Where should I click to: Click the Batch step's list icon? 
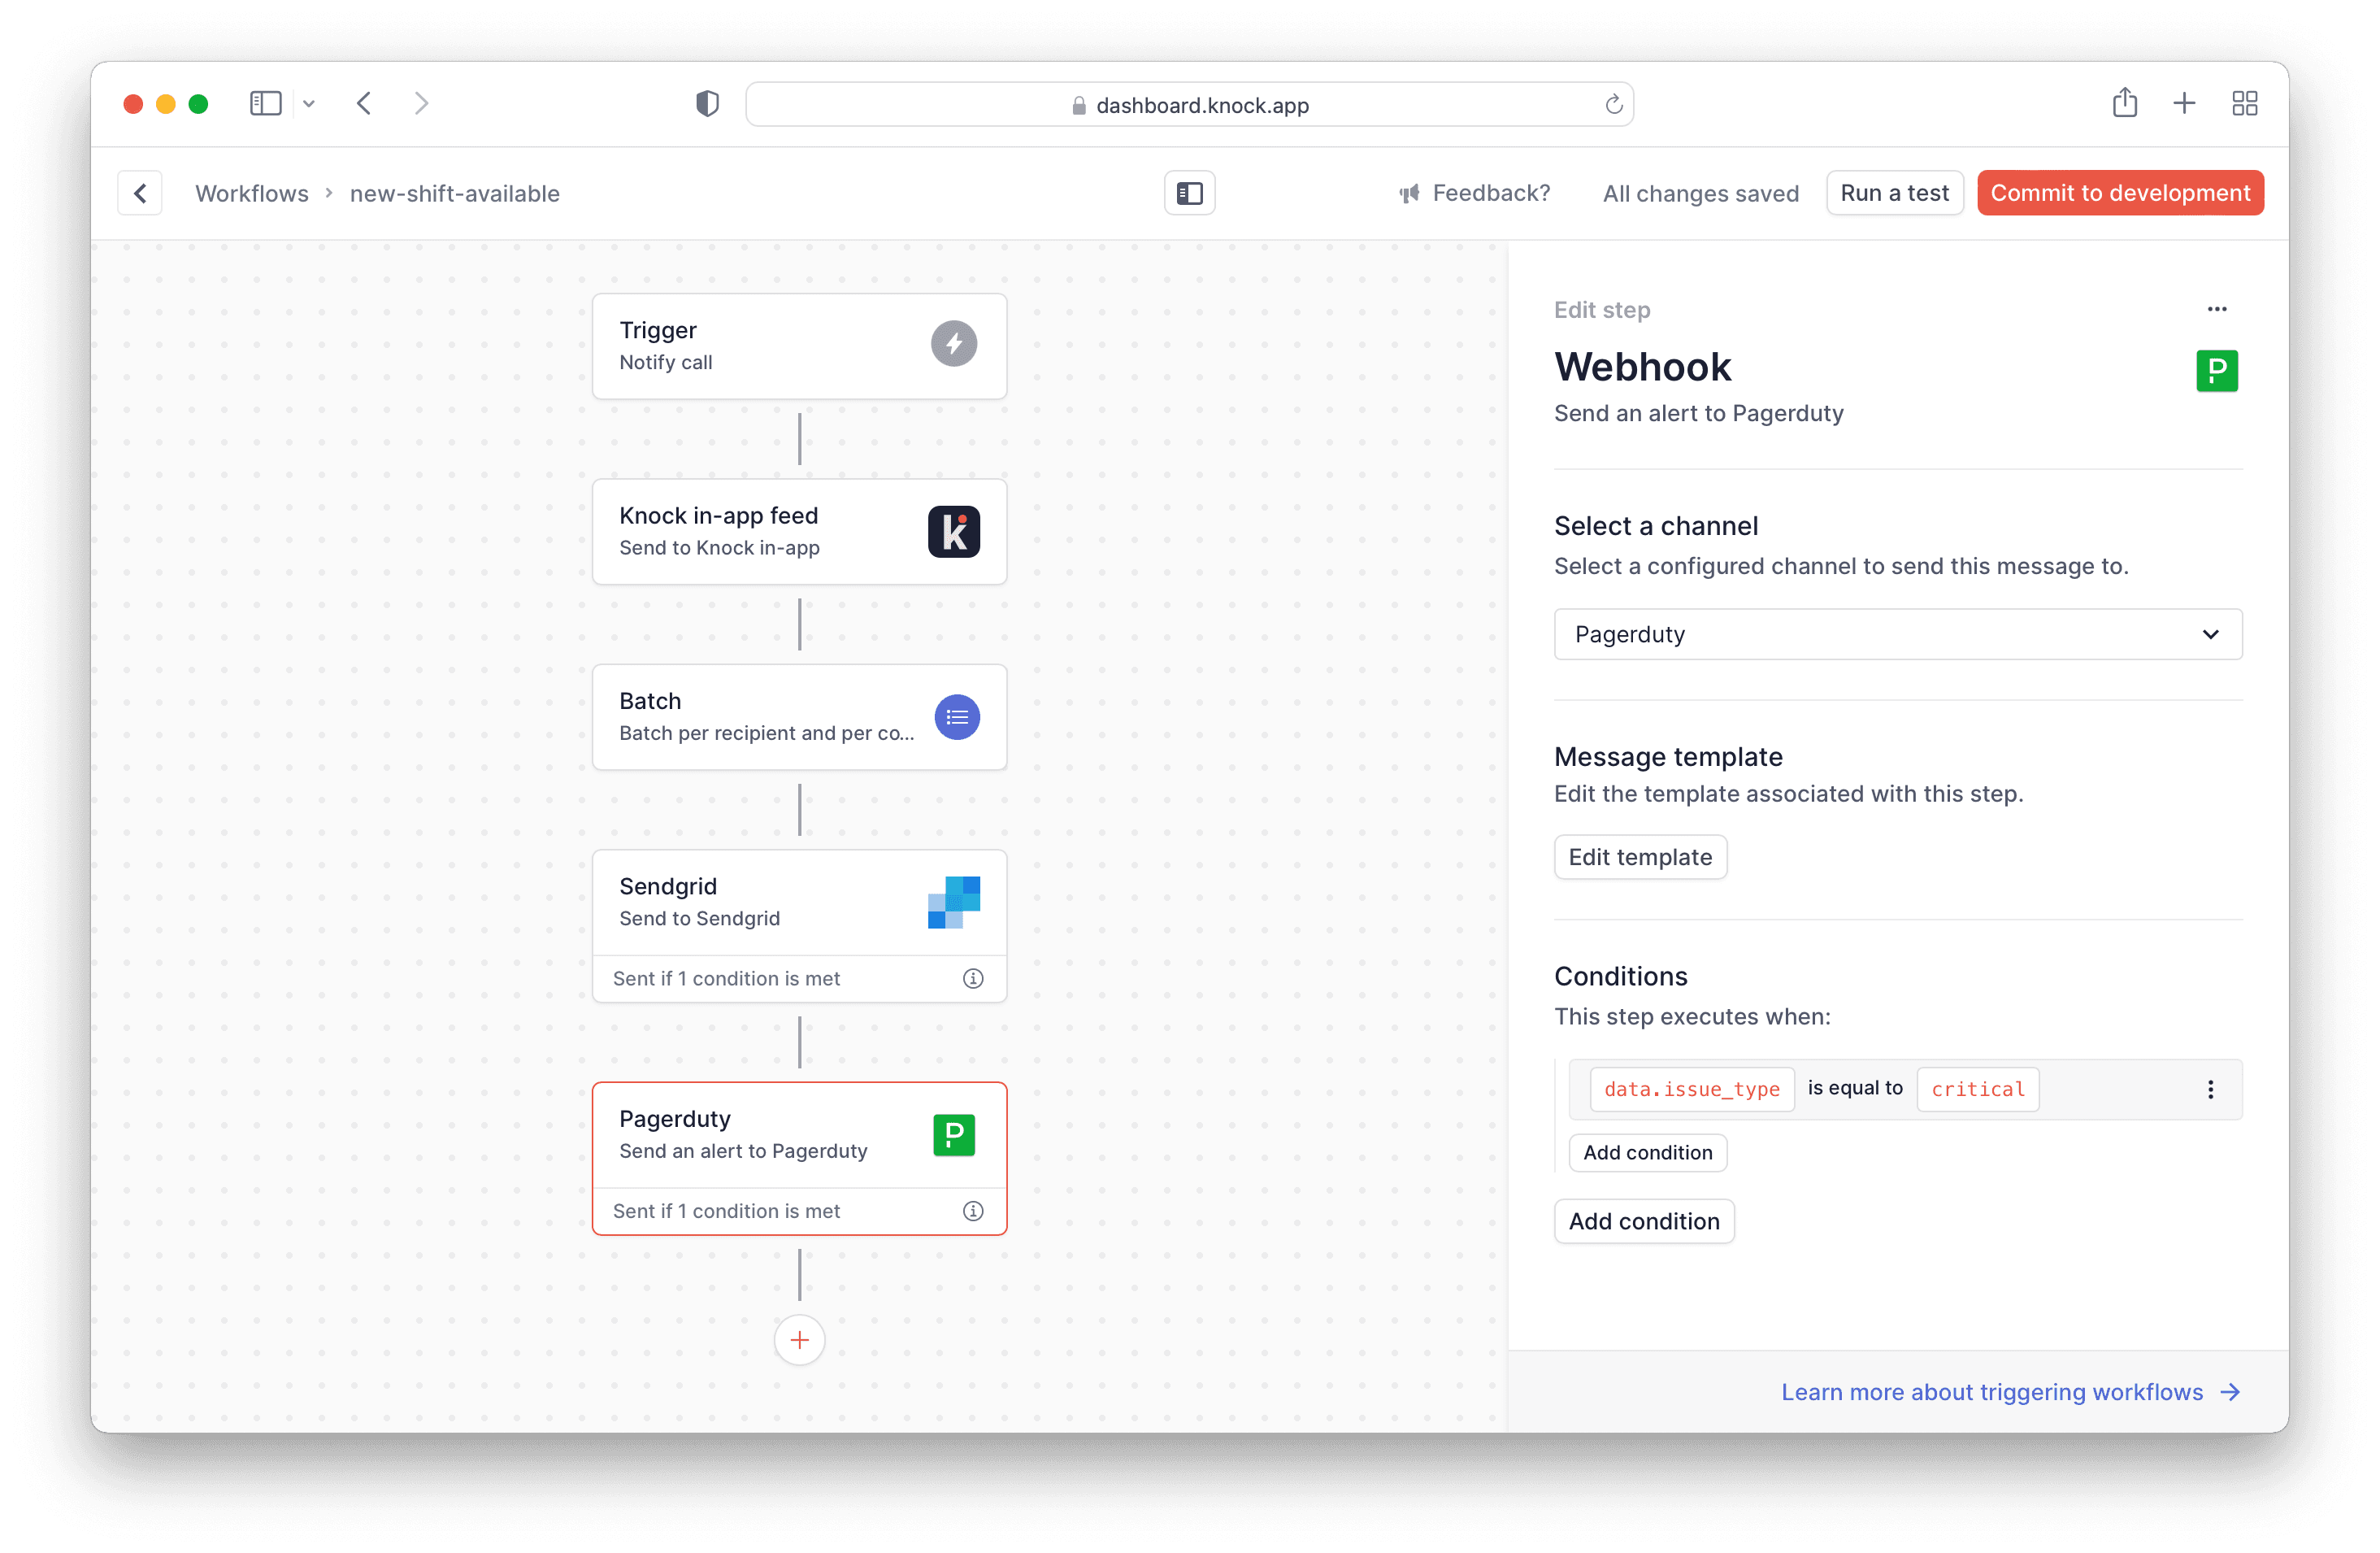956,717
